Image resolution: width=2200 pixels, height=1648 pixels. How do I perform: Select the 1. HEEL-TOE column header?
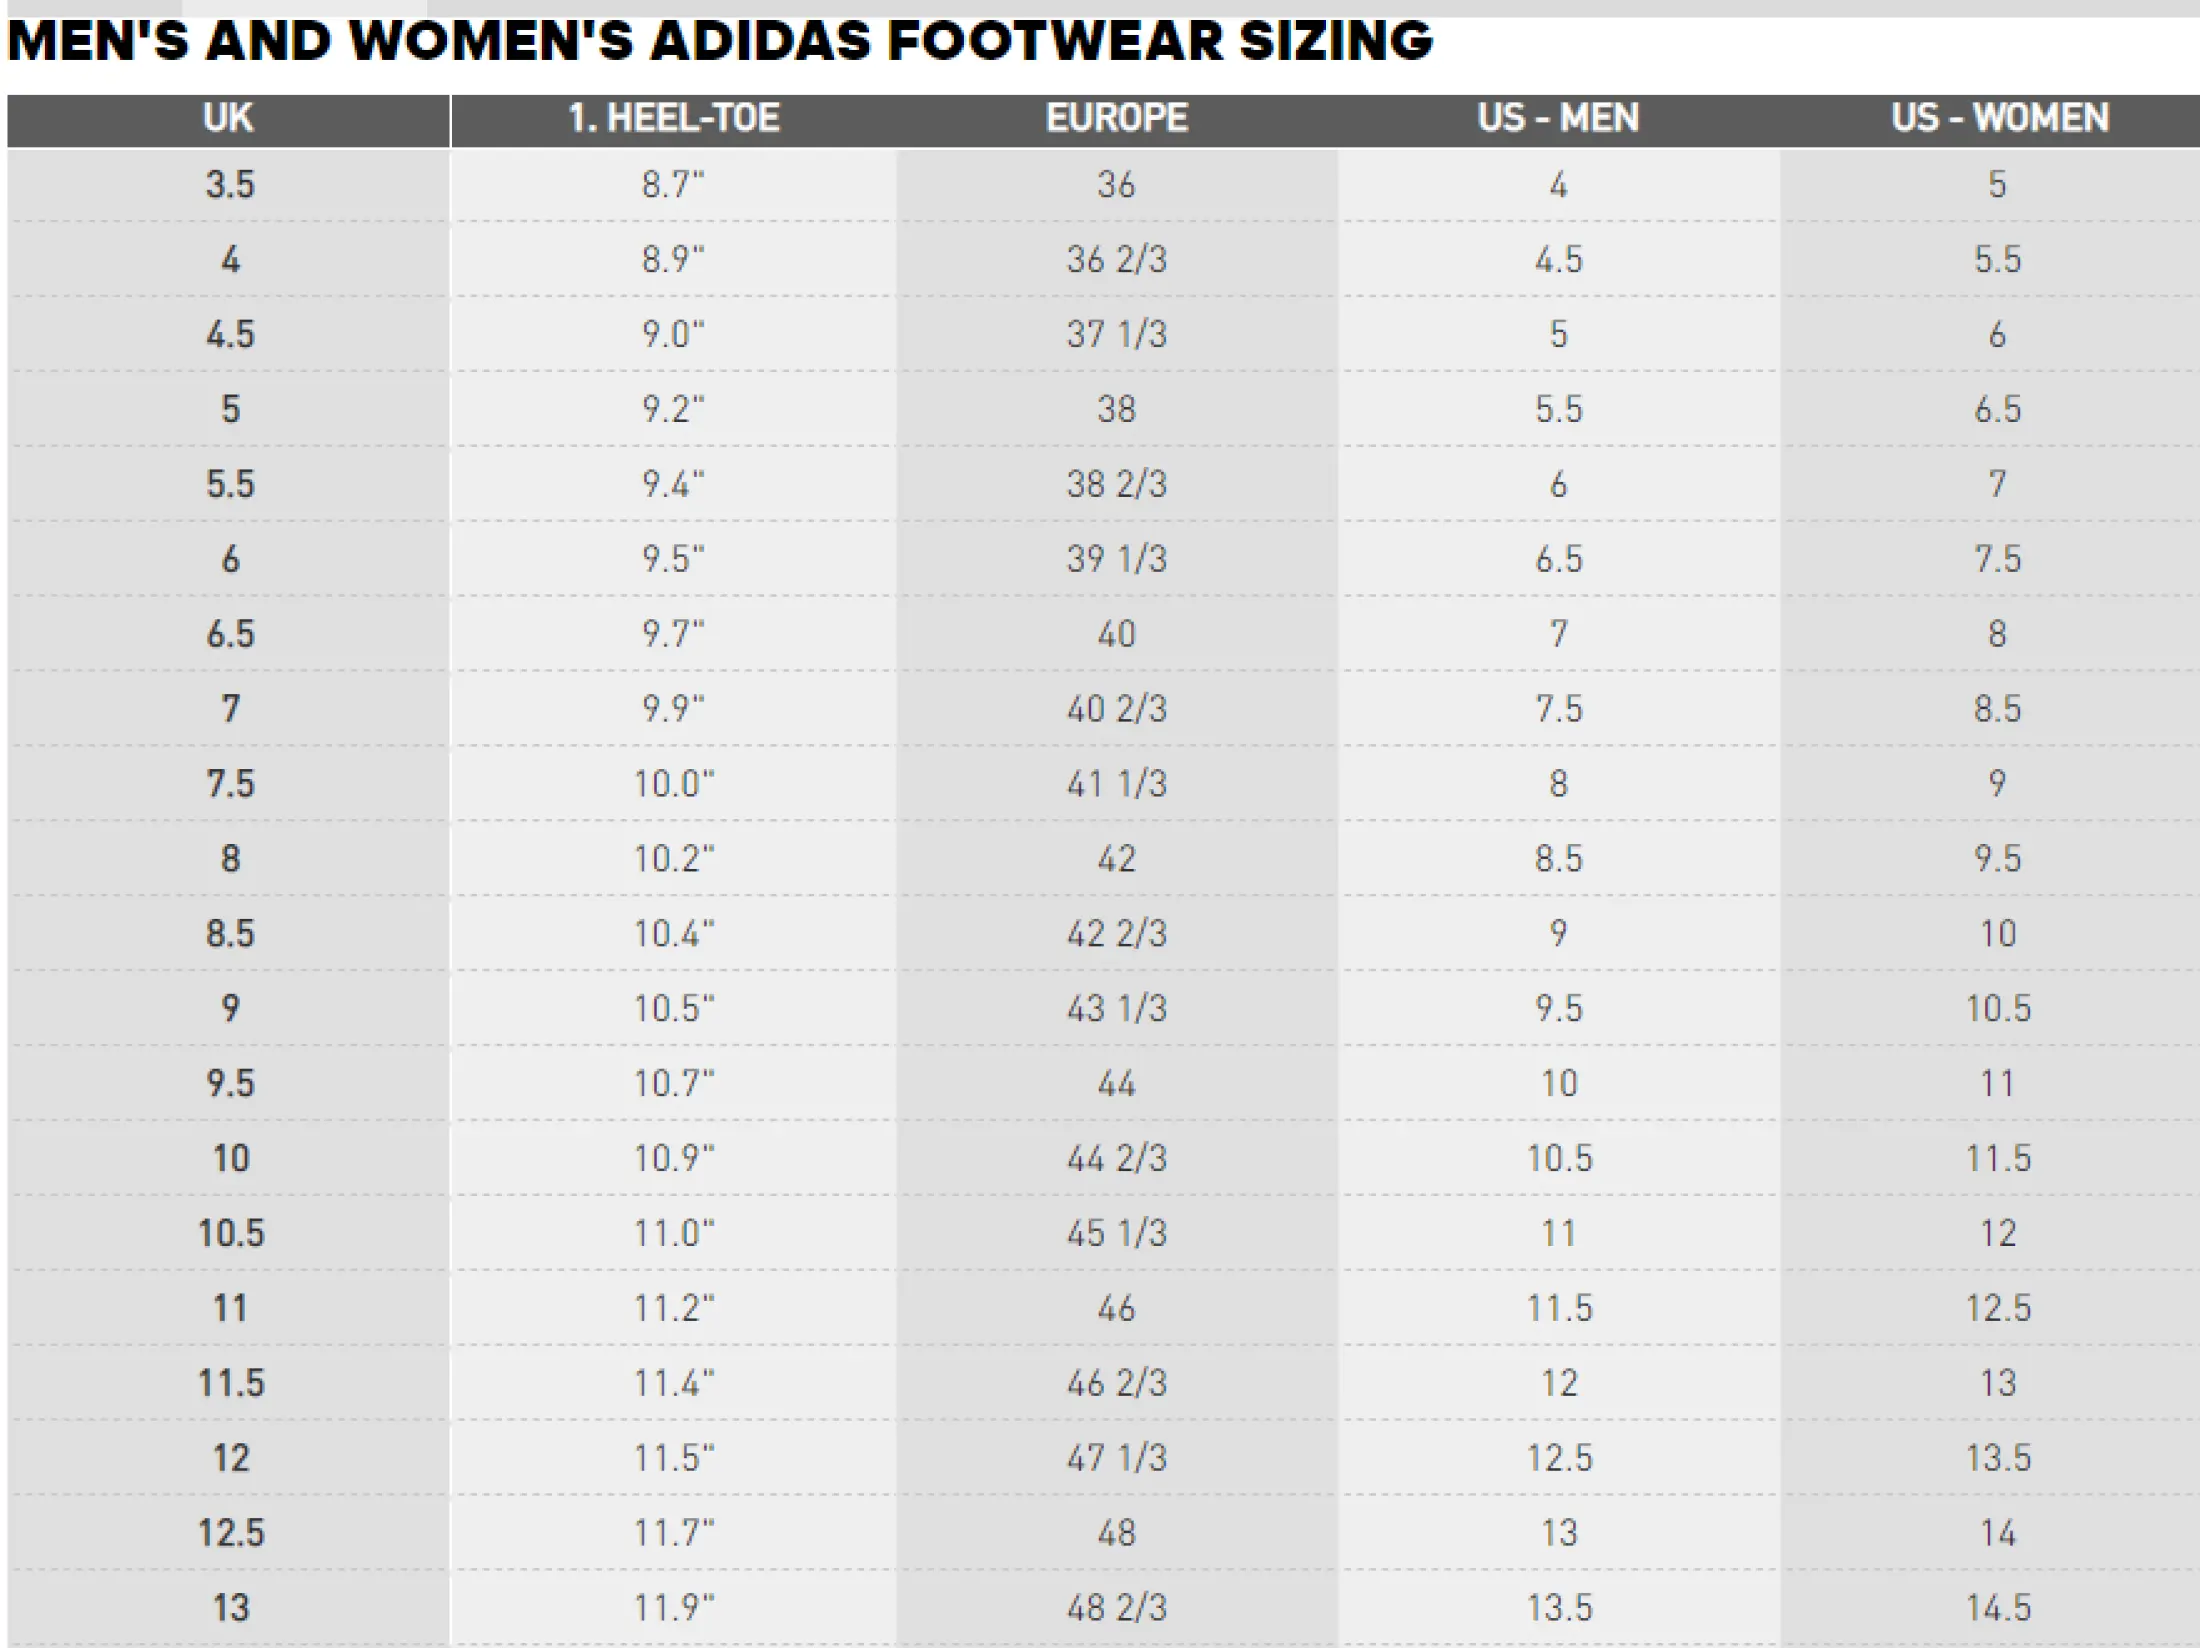674,119
